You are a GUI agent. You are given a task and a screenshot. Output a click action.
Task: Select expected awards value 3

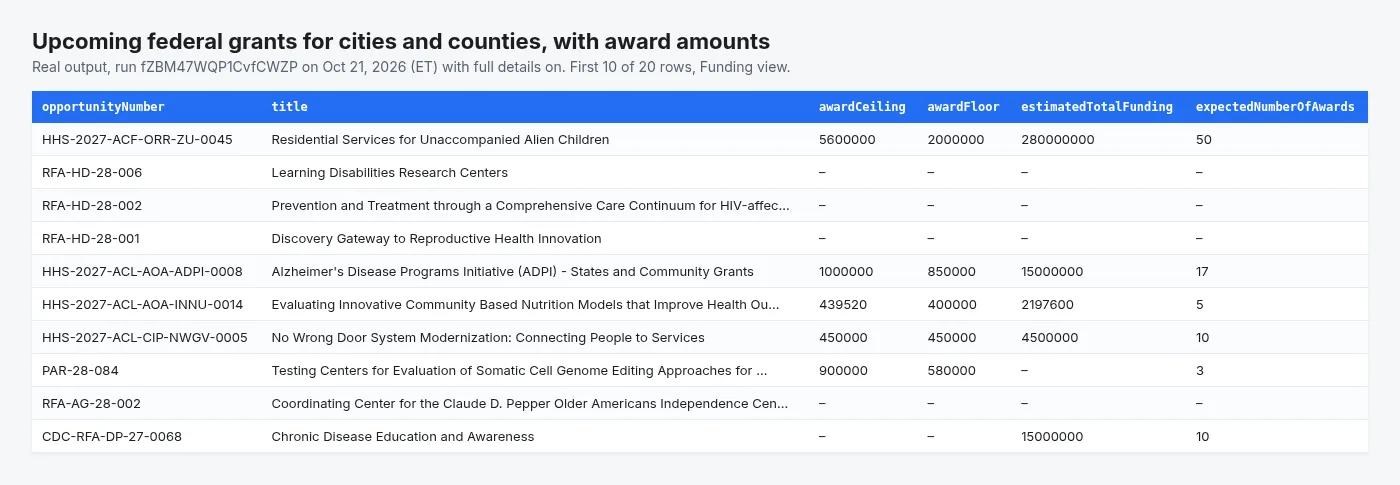tap(1200, 371)
